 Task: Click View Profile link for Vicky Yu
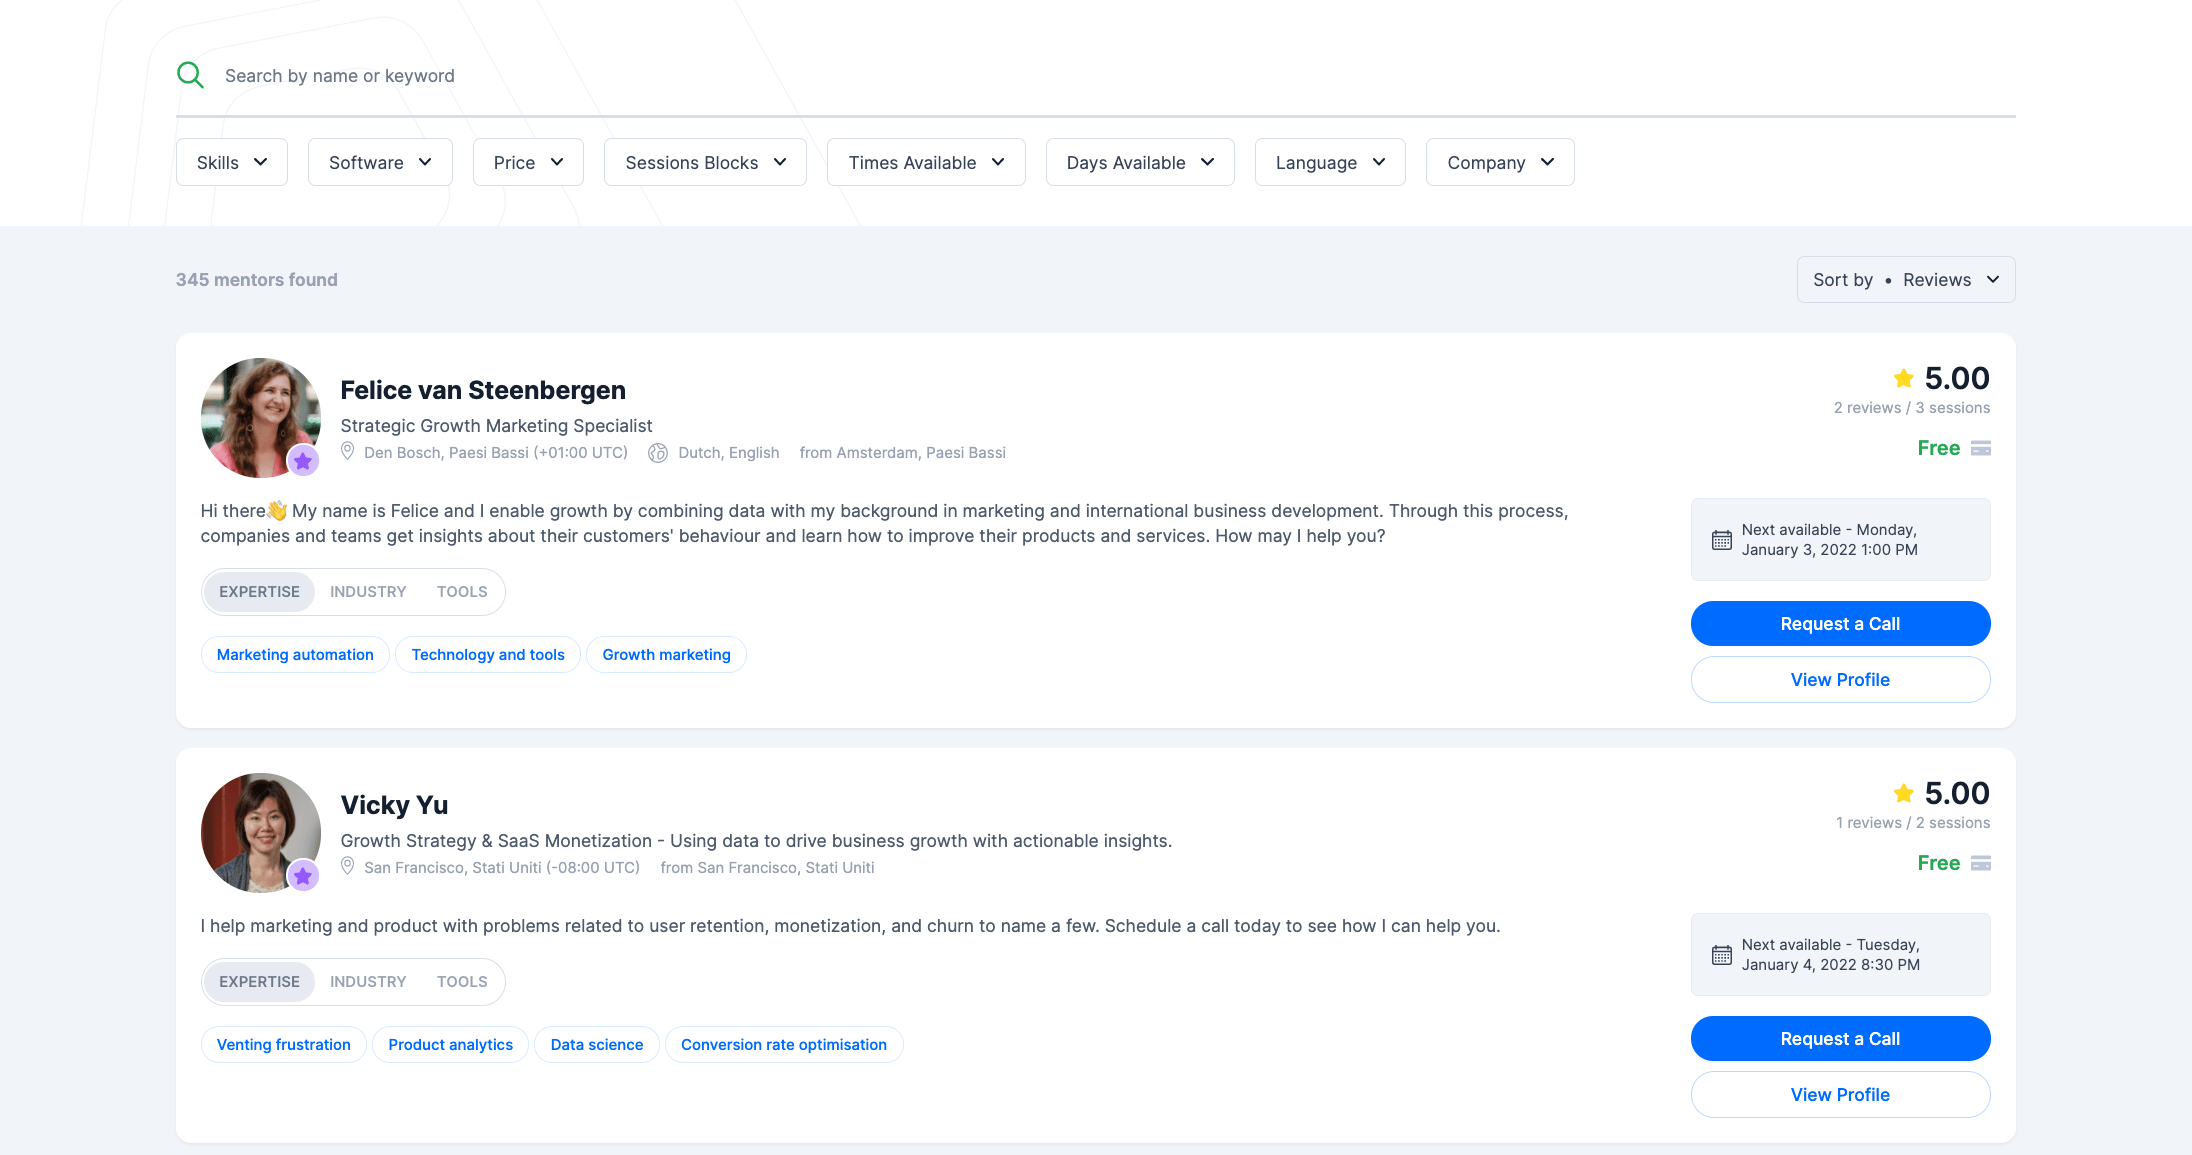(x=1840, y=1094)
